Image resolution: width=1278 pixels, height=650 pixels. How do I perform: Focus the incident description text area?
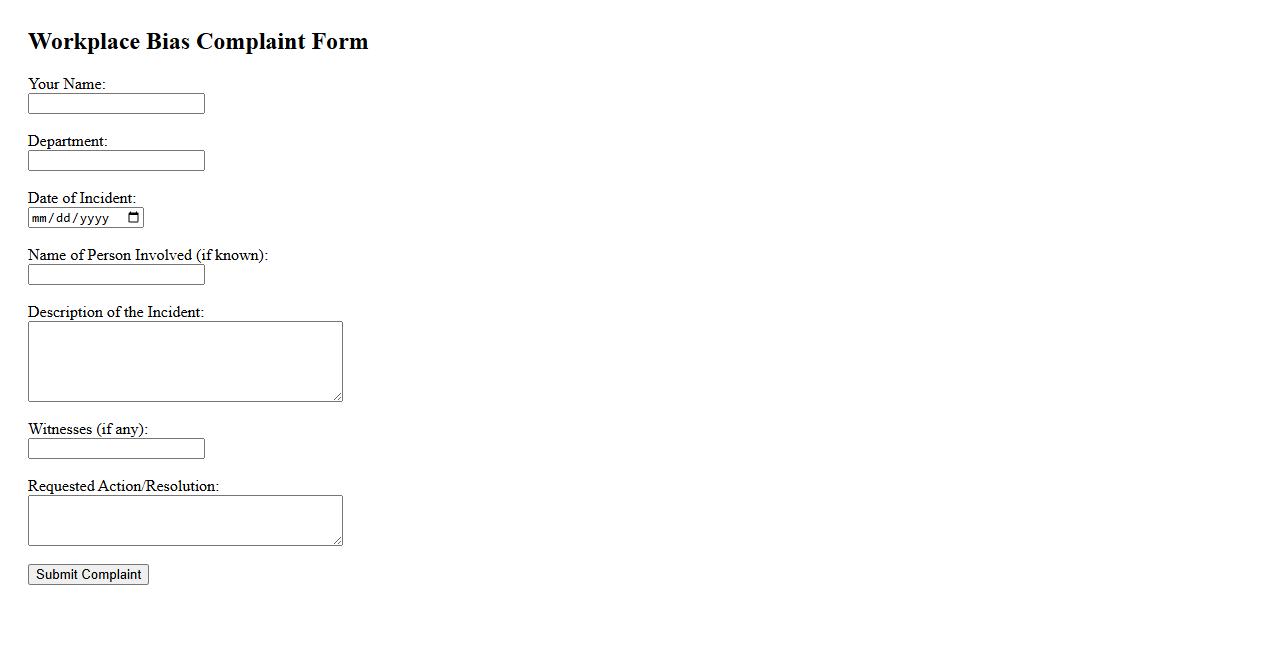tap(185, 361)
